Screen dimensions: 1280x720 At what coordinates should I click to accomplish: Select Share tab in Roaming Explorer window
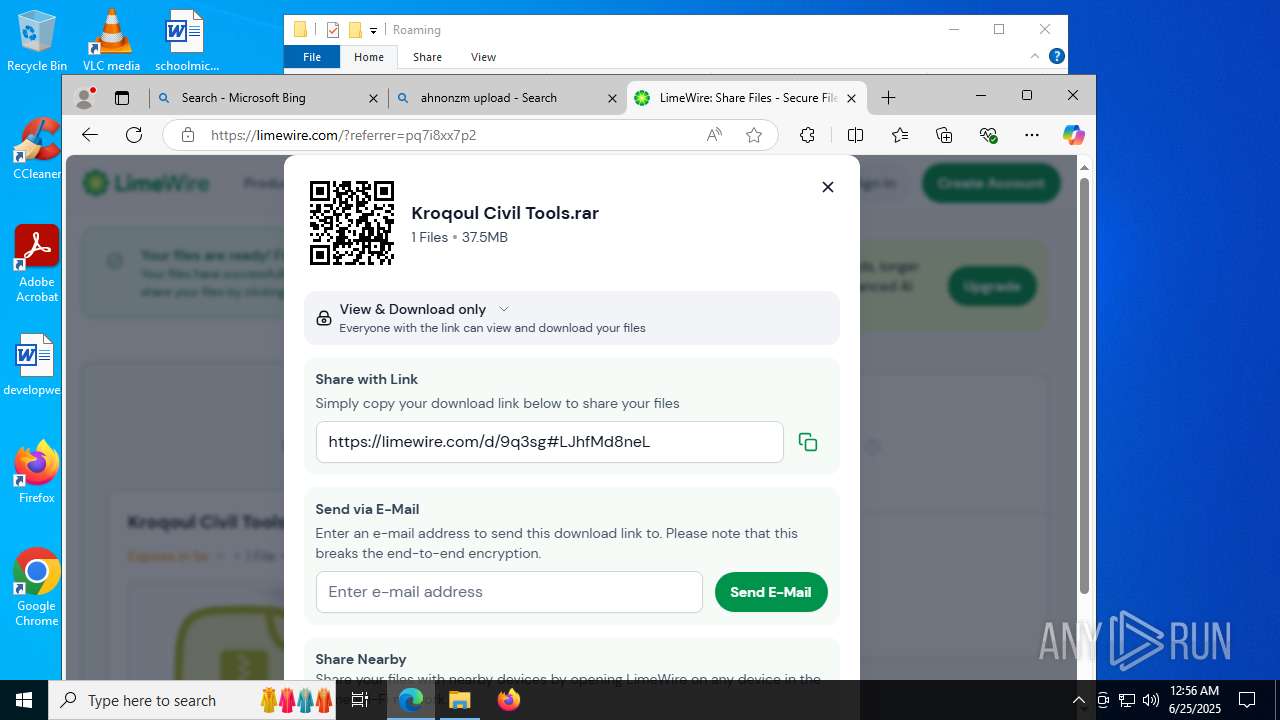(427, 57)
